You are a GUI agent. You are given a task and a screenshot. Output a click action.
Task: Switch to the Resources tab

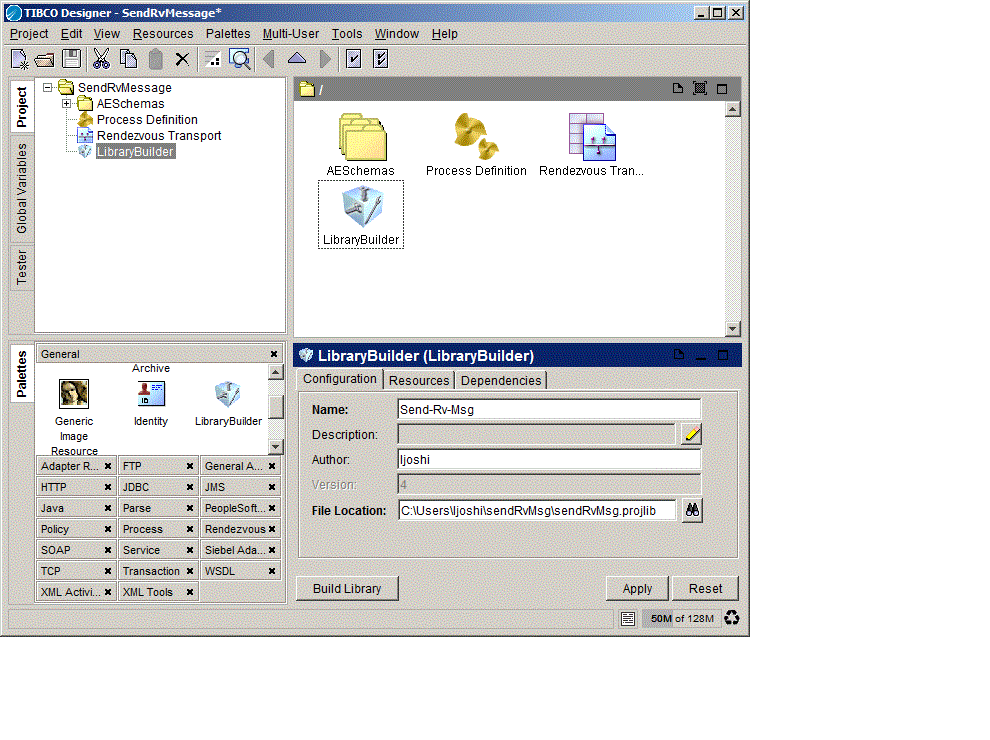pos(419,381)
